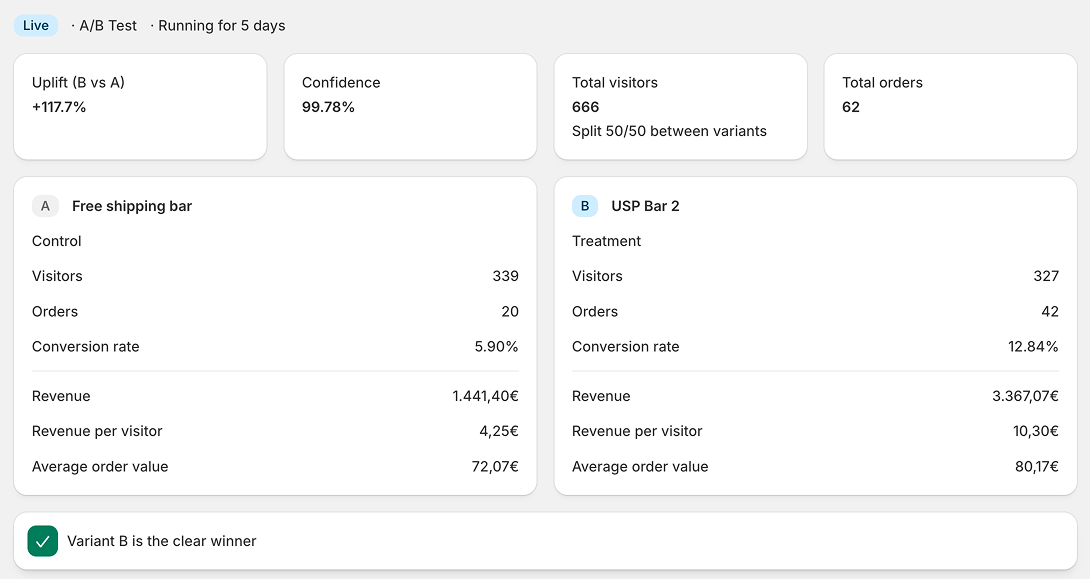
Task: Click the variant B badge
Action: (x=585, y=206)
